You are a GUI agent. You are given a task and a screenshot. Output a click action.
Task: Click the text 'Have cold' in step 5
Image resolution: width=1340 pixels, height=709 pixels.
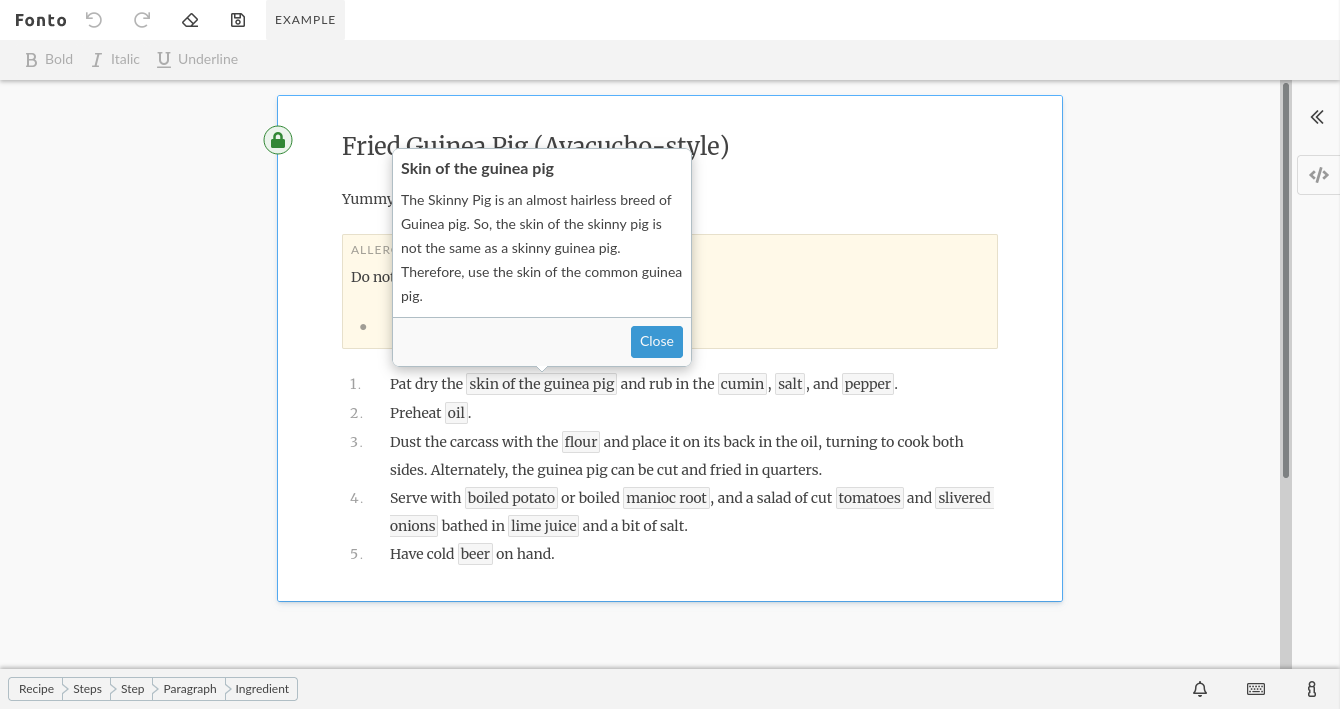(422, 554)
